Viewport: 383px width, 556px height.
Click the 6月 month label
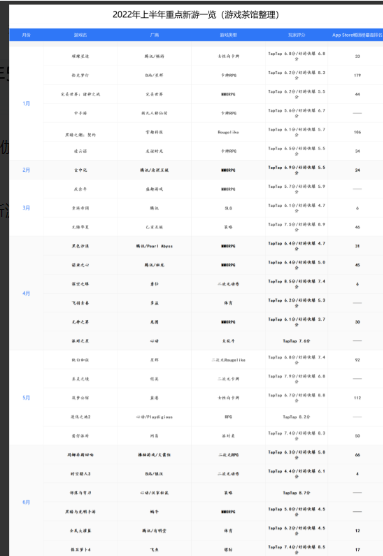click(26, 502)
